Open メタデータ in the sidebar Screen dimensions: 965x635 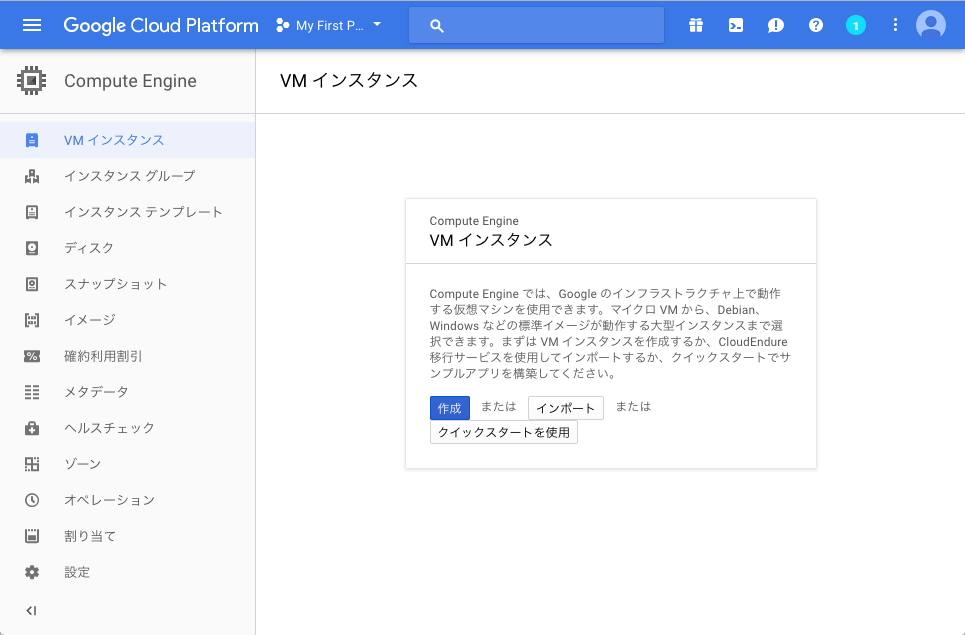point(127,392)
